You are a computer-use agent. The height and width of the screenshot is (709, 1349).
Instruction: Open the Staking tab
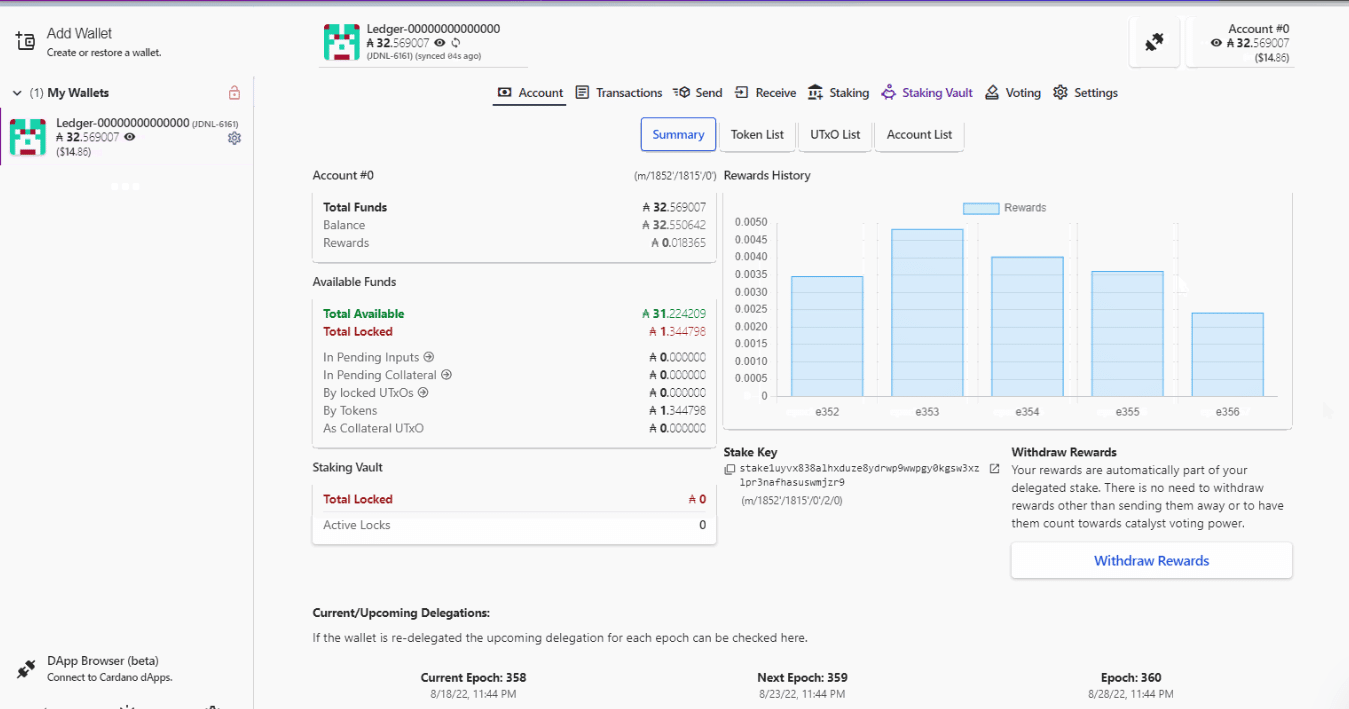click(x=838, y=93)
